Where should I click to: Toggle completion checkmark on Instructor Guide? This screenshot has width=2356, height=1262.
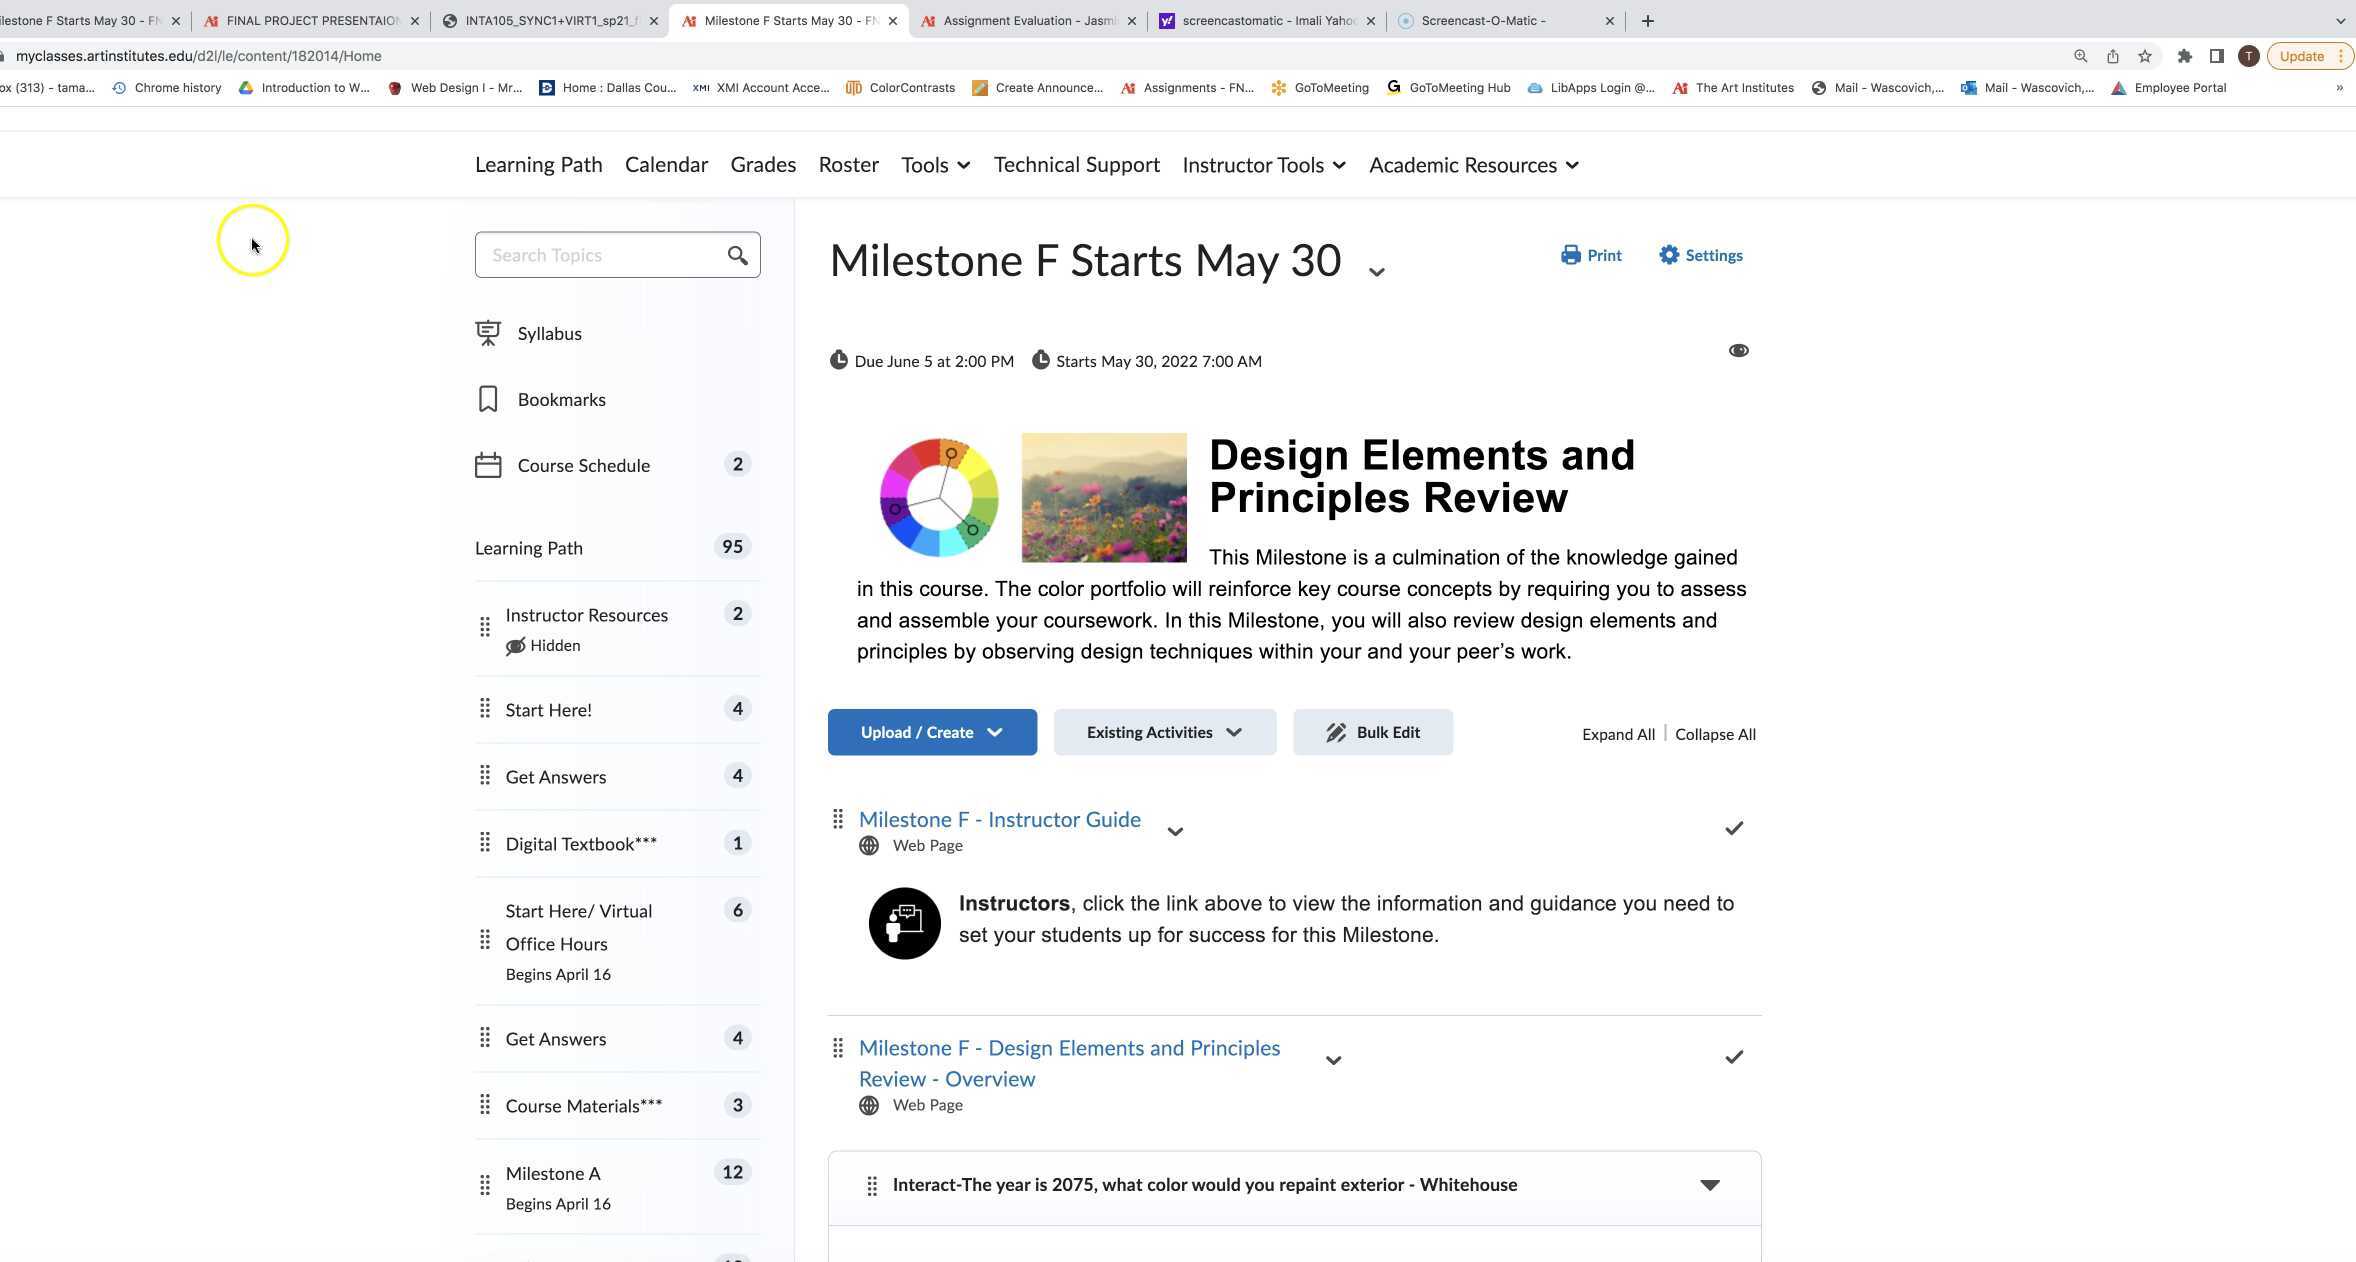click(1733, 828)
